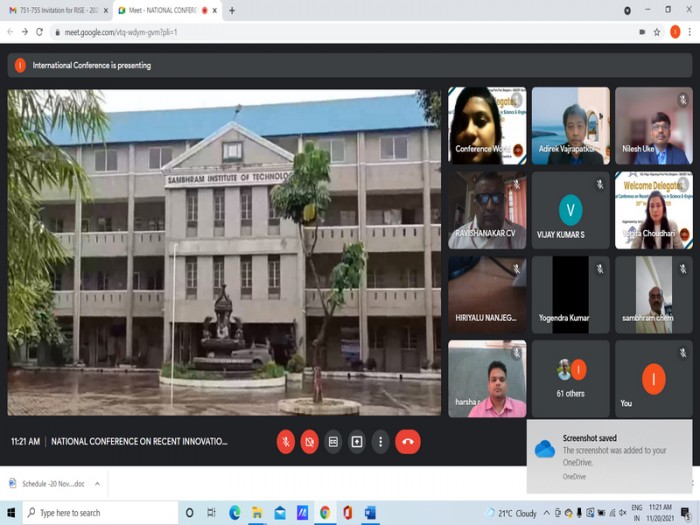700x525 pixels.
Task: Reload the page with the refresh icon
Action: (x=39, y=32)
